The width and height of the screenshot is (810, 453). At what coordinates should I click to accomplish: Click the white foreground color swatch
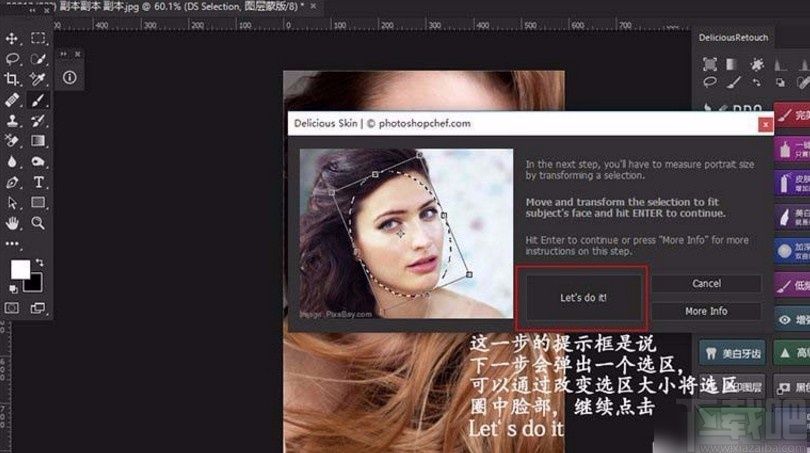pyautogui.click(x=20, y=269)
